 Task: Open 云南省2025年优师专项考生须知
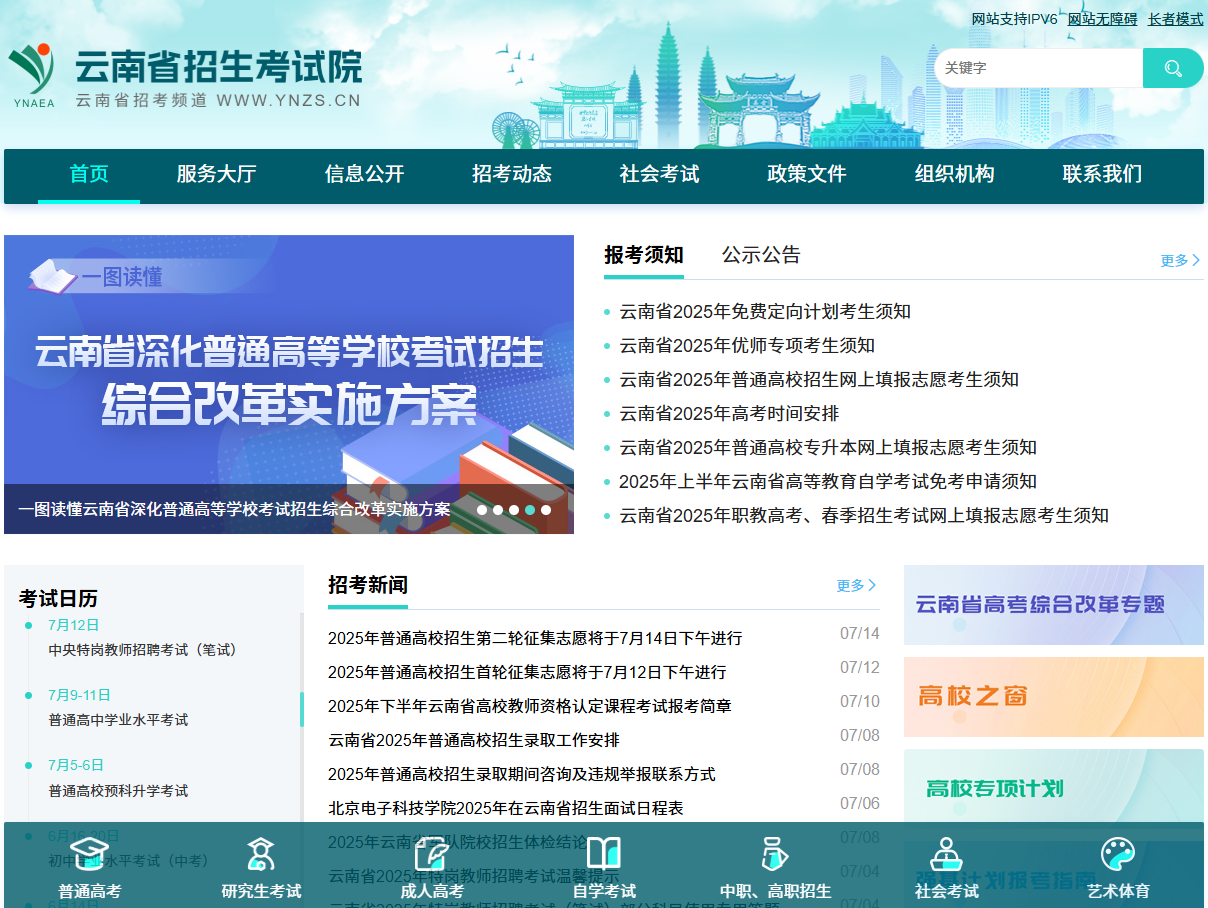tap(747, 346)
